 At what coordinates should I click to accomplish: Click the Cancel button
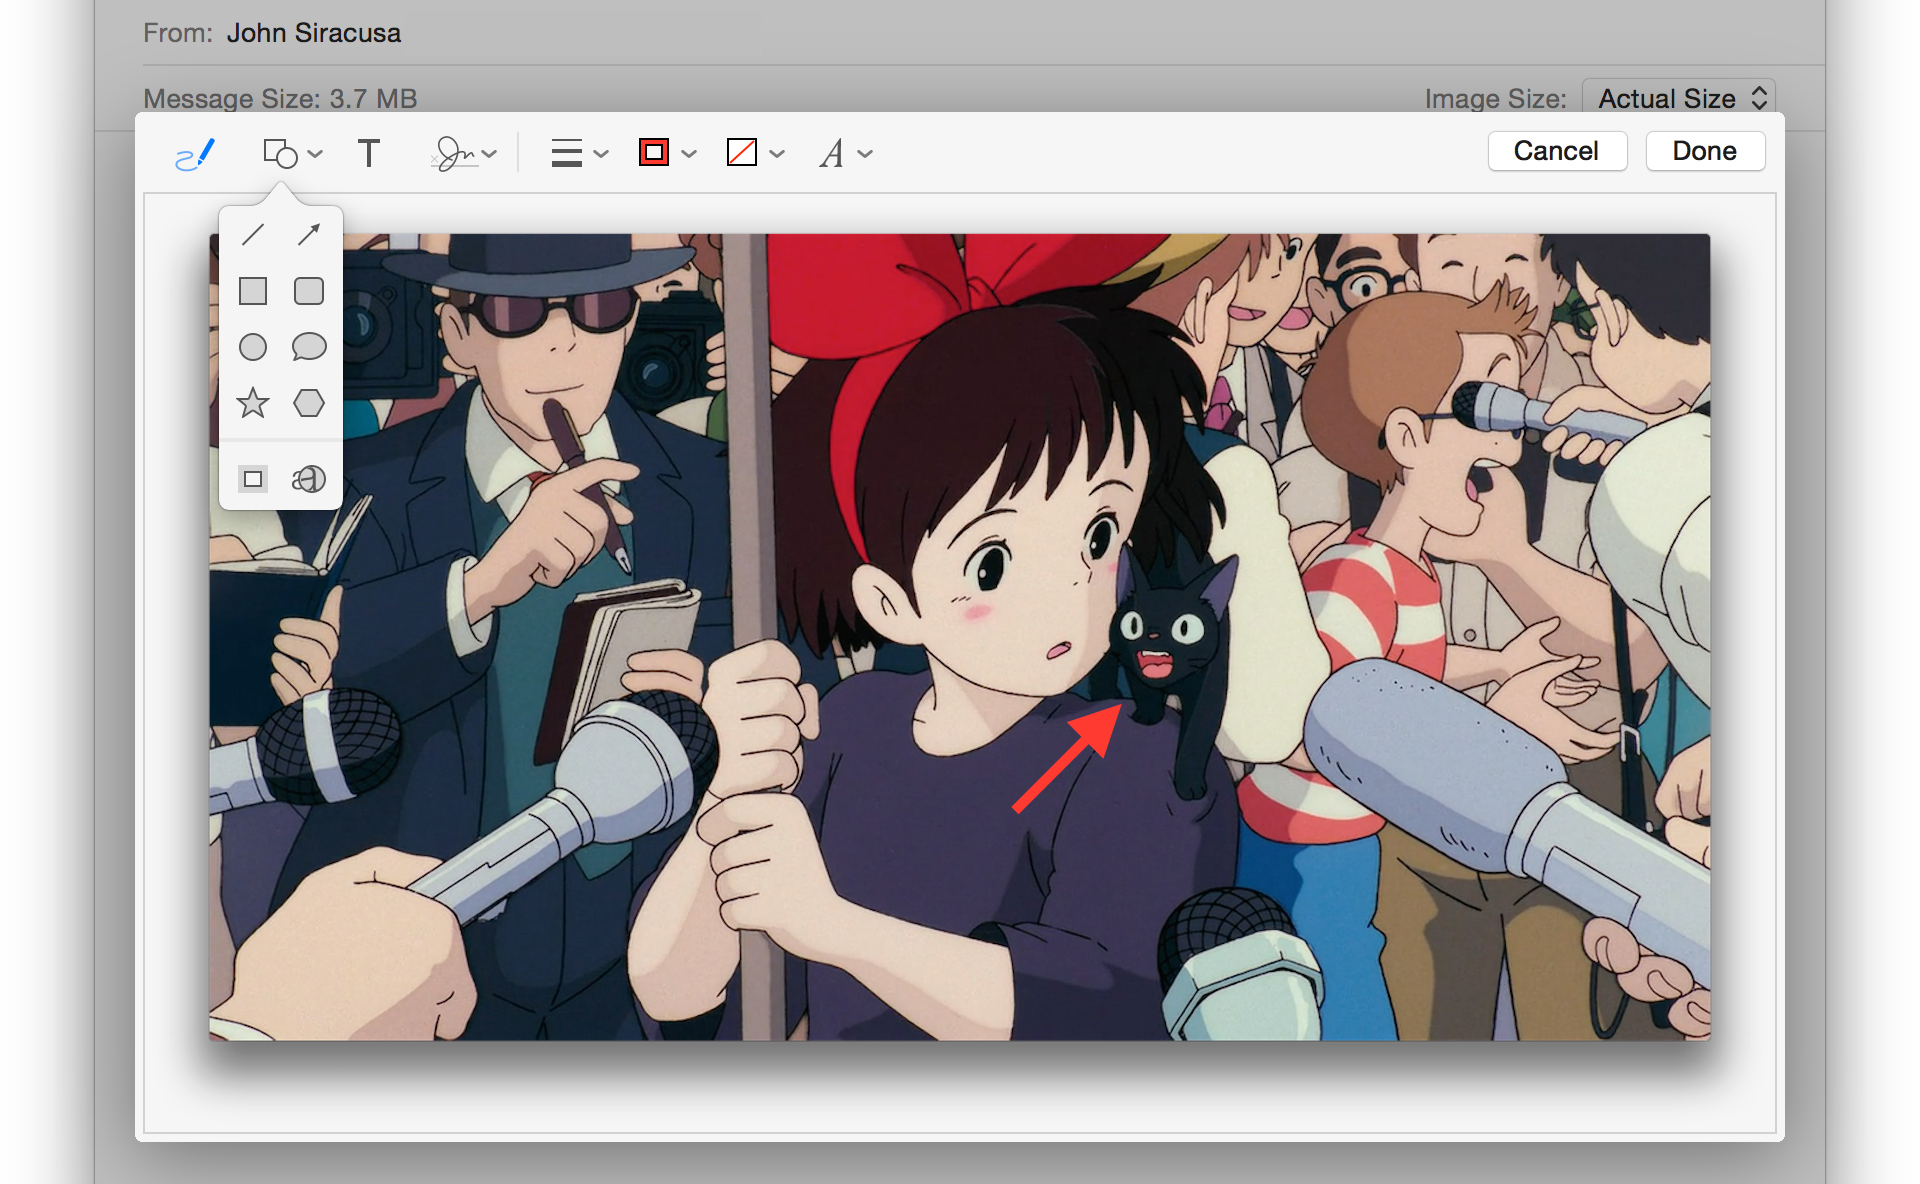point(1556,151)
